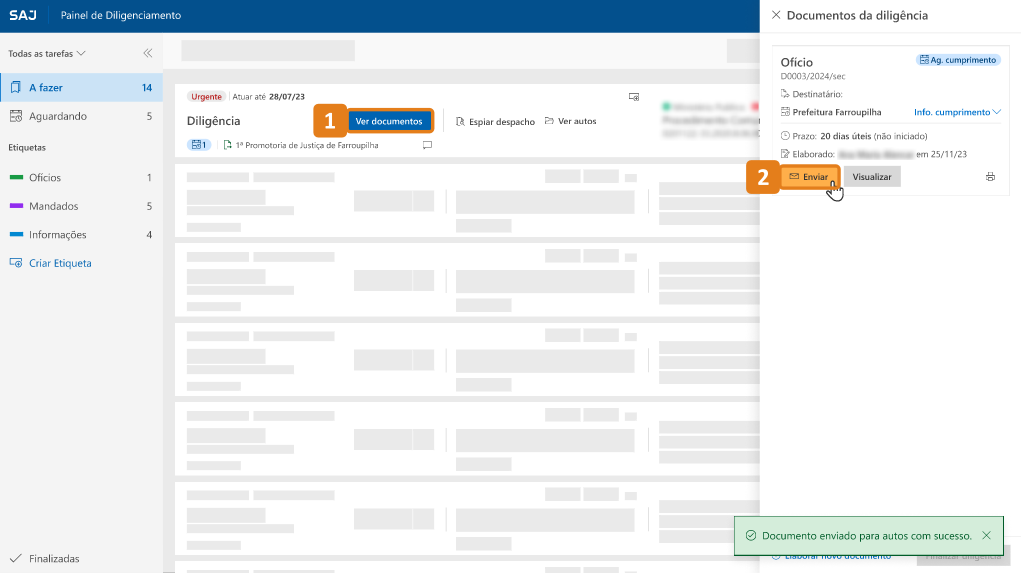
Task: Click the screen icon at the Diligência card corner
Action: coord(633,97)
